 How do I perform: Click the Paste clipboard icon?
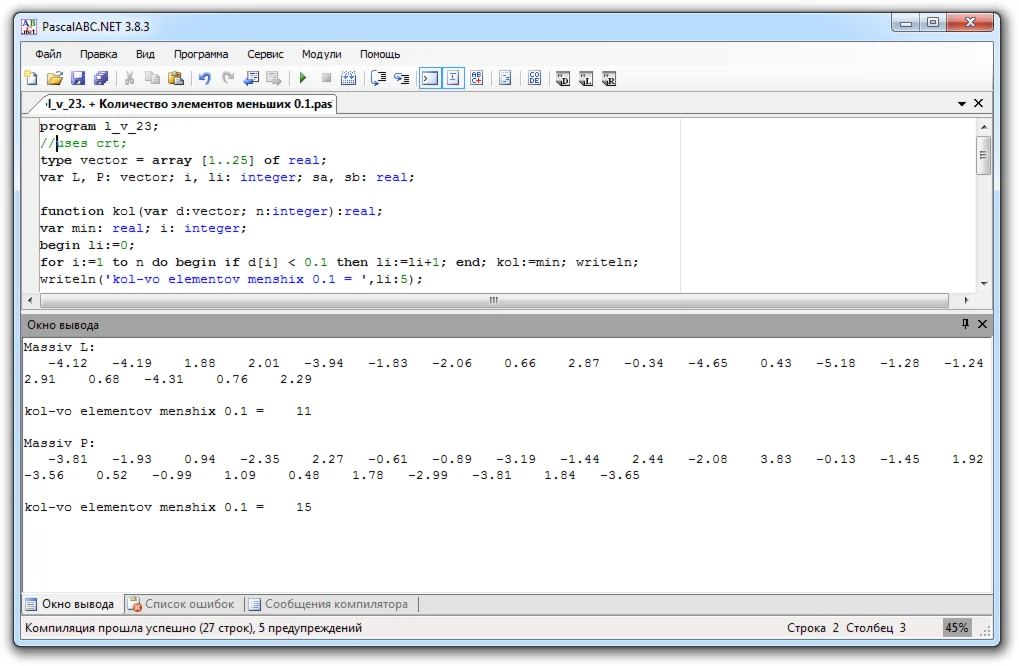tap(176, 78)
